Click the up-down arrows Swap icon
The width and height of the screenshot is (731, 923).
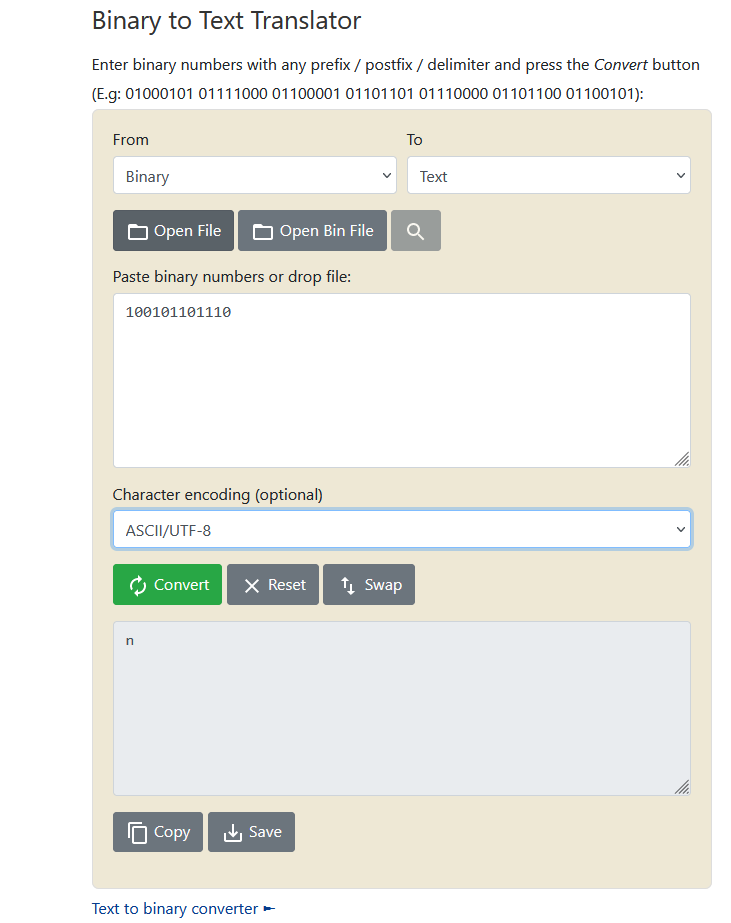tap(348, 585)
